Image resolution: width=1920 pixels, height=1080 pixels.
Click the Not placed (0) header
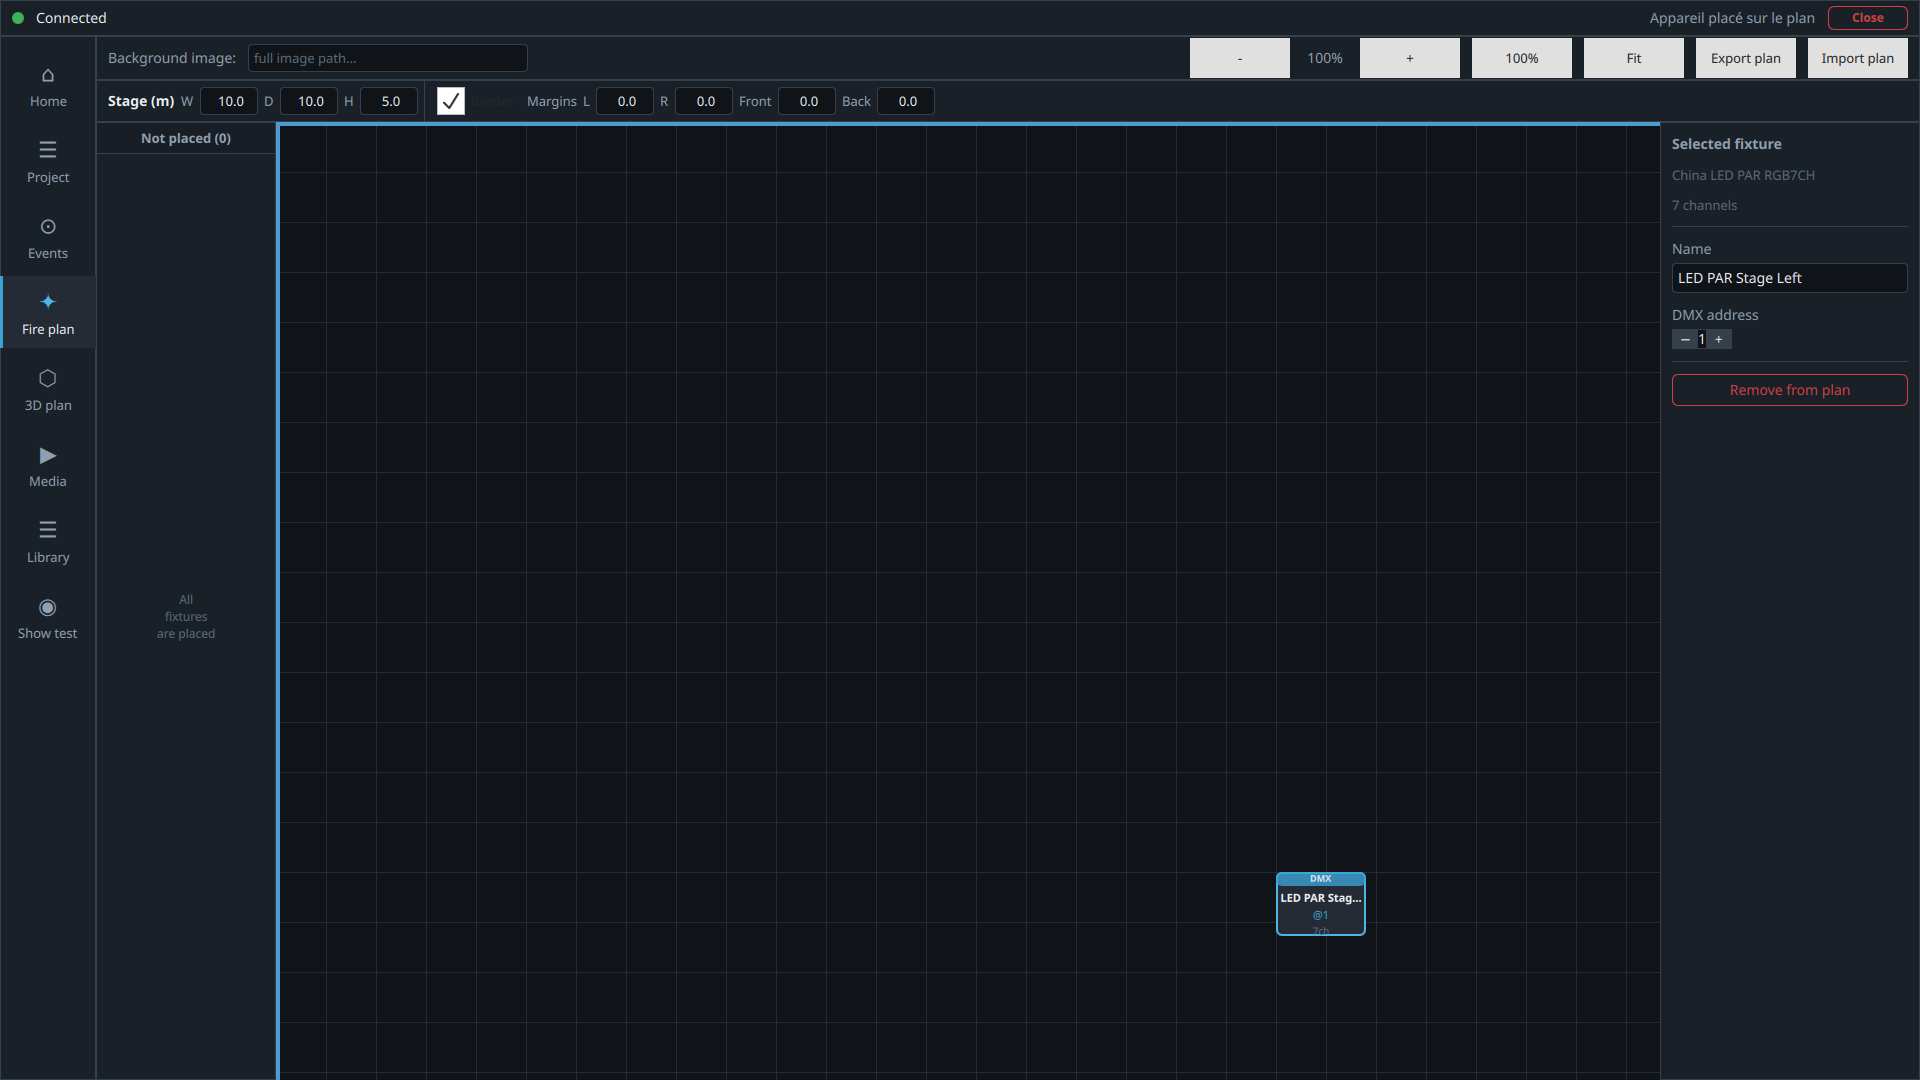186,138
